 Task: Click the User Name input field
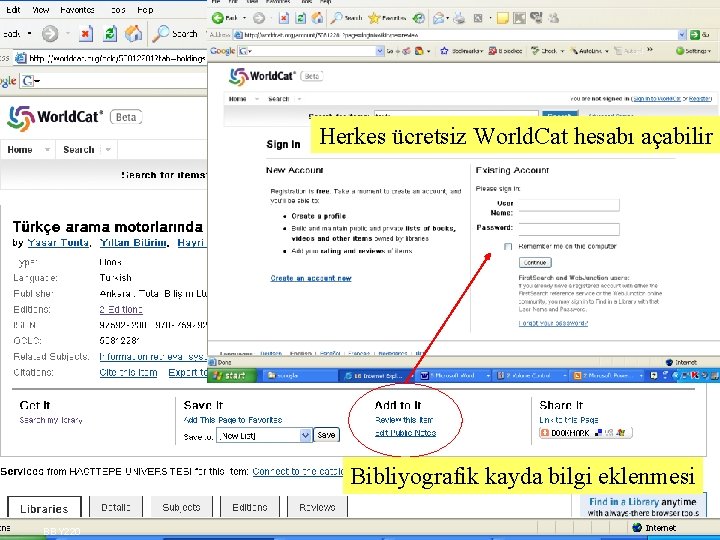pos(569,205)
